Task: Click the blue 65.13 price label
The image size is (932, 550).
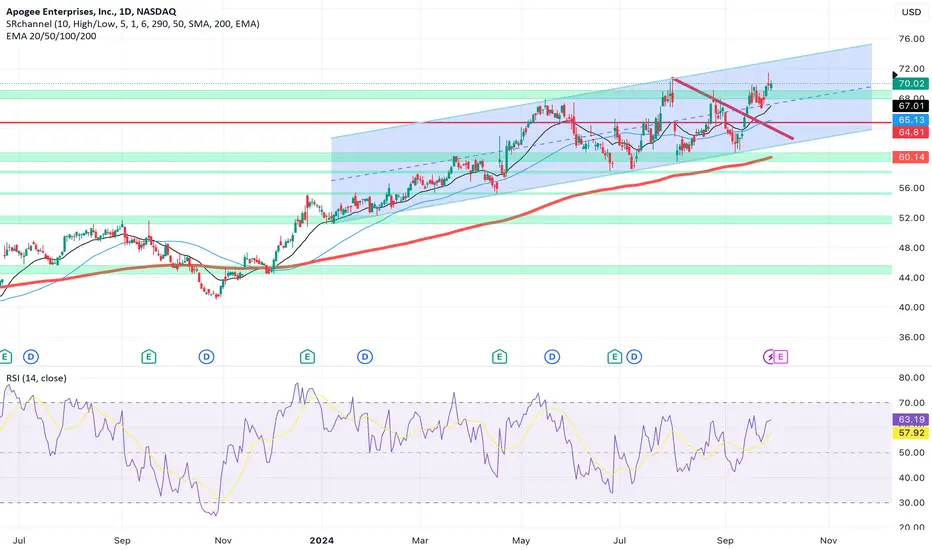Action: (911, 120)
